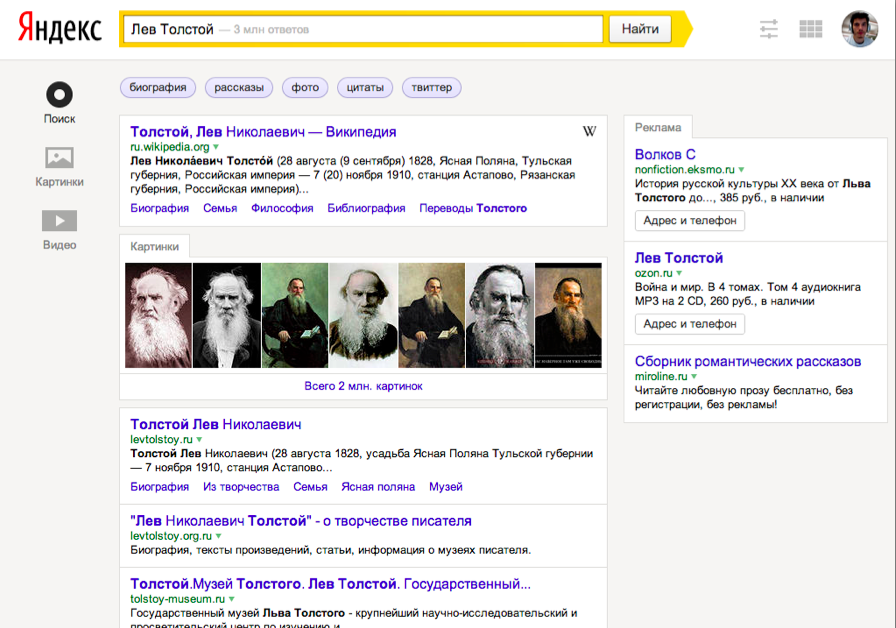Image resolution: width=896 pixels, height=628 pixels.
Task: Open the Википедия result title
Action: pyautogui.click(x=263, y=132)
